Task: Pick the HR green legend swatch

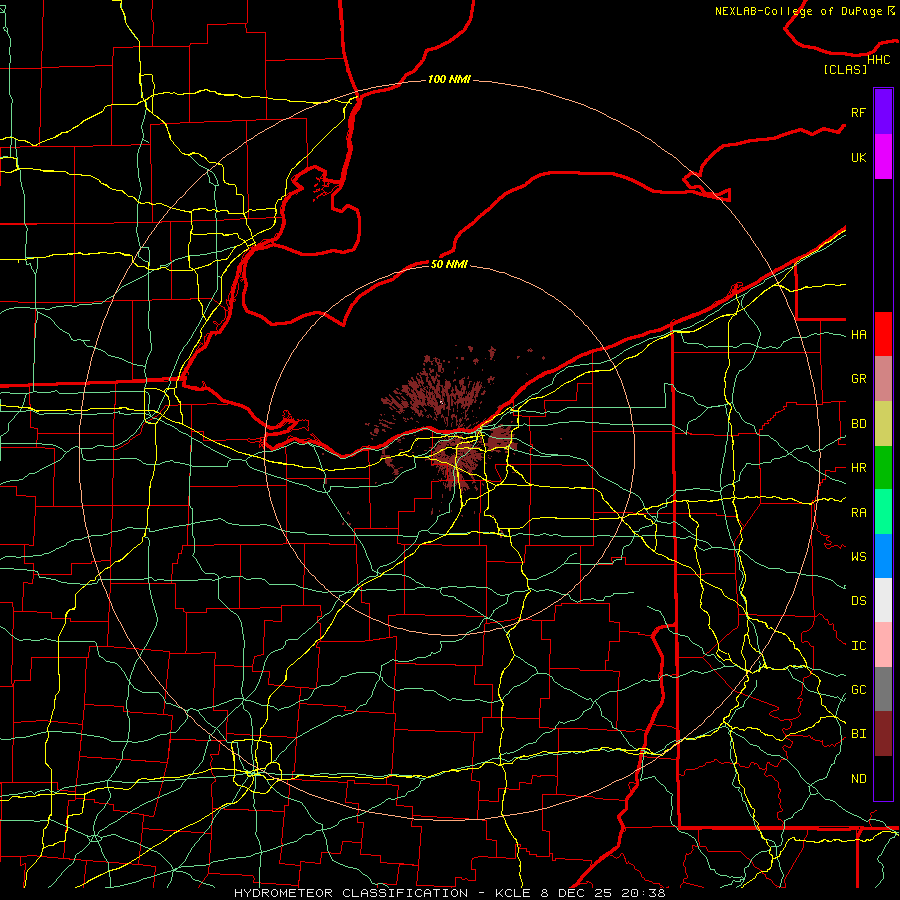Action: click(x=883, y=468)
